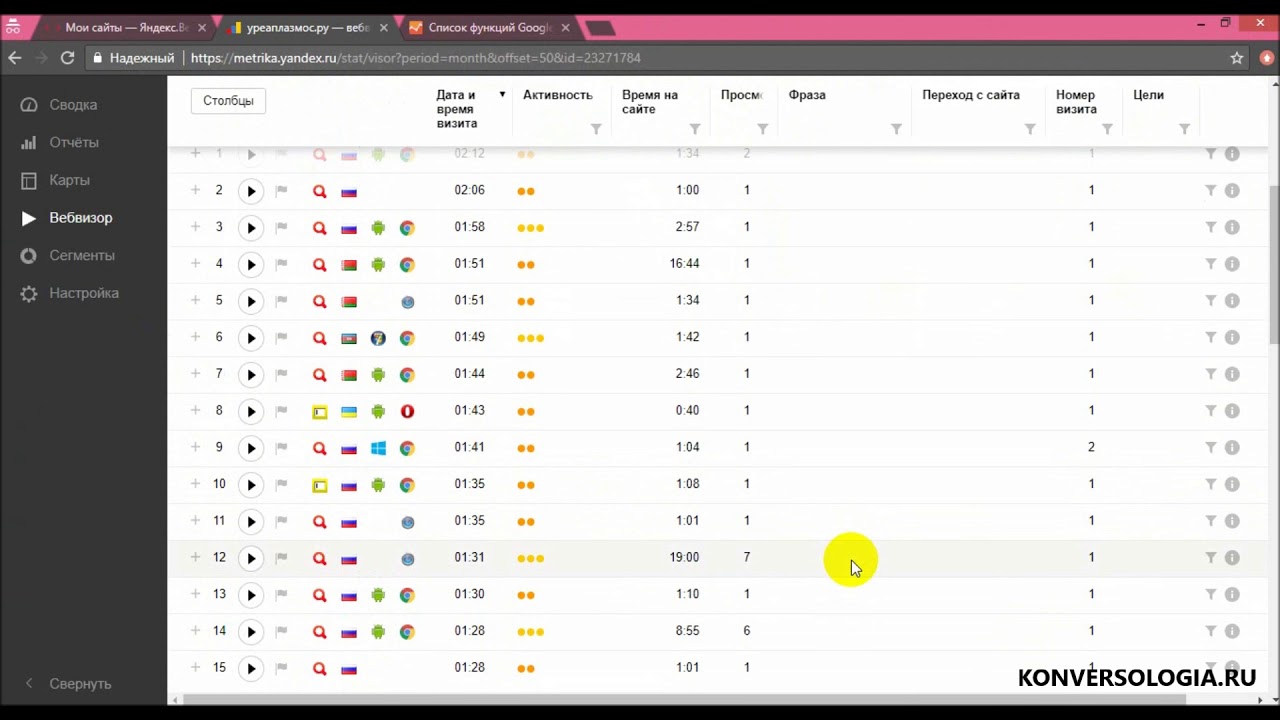Mark visit 15 with the flag
Screen dimensions: 1280x720
pyautogui.click(x=282, y=668)
